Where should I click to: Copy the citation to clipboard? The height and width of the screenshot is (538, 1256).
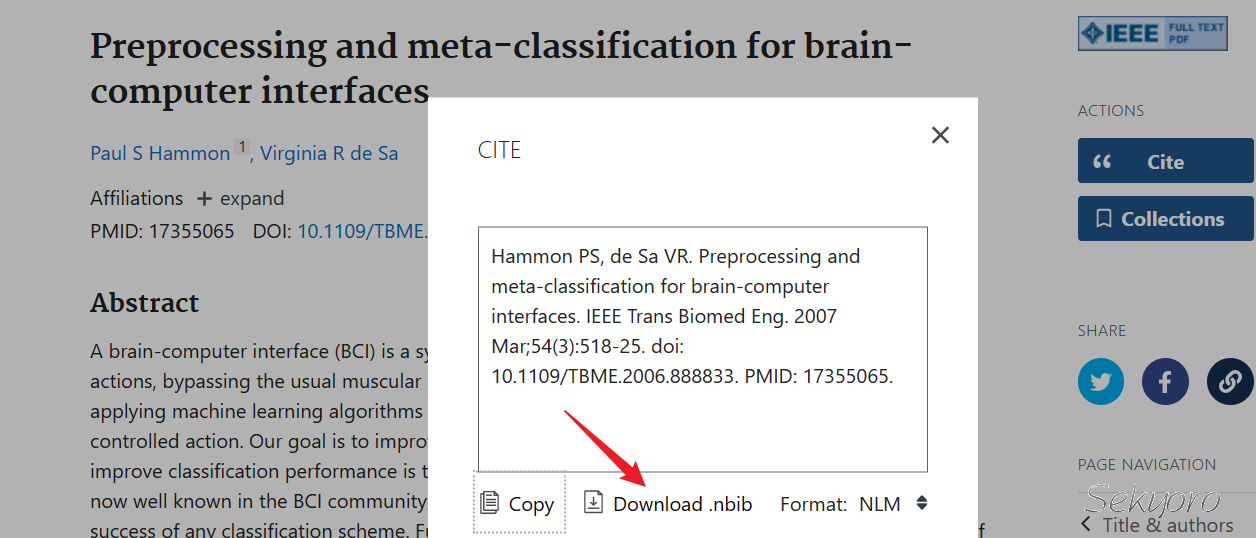(518, 504)
